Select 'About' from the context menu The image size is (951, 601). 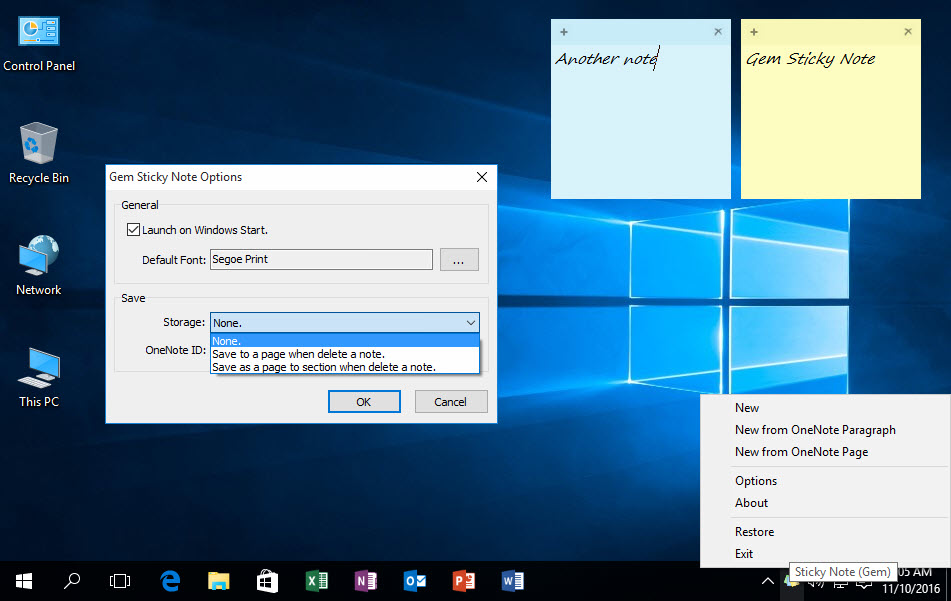click(x=751, y=502)
